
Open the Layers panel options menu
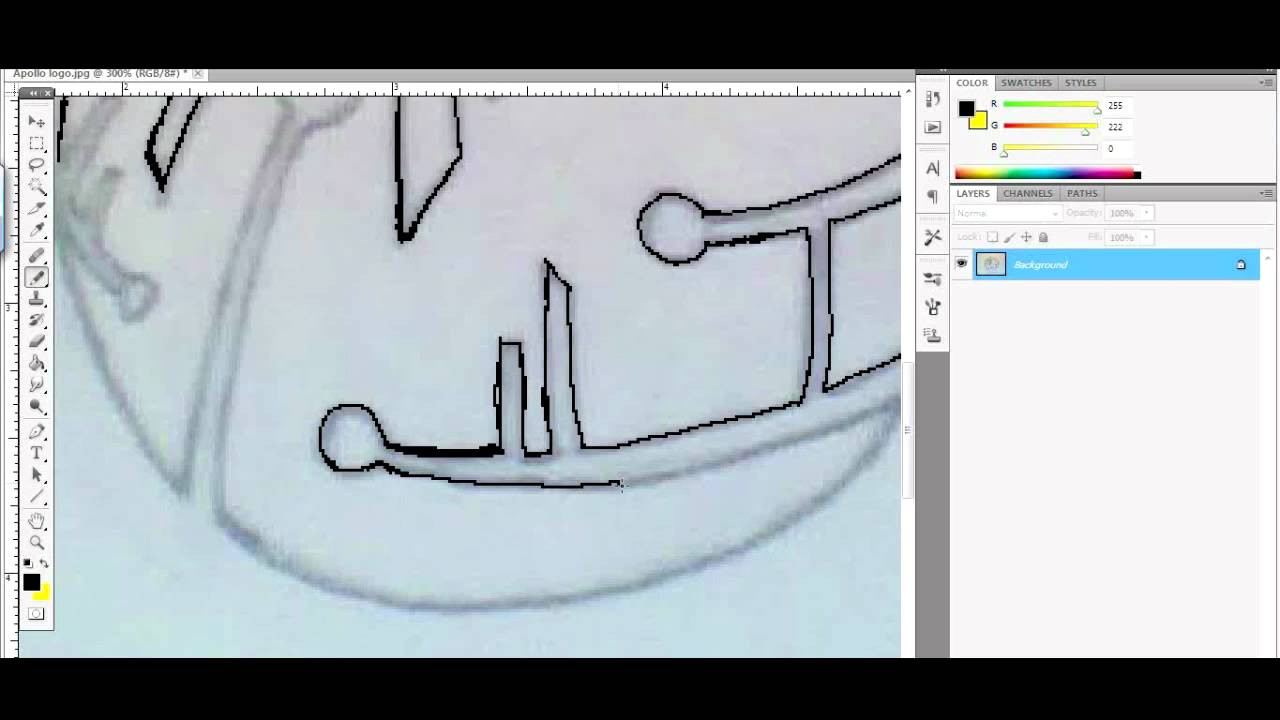(1266, 193)
